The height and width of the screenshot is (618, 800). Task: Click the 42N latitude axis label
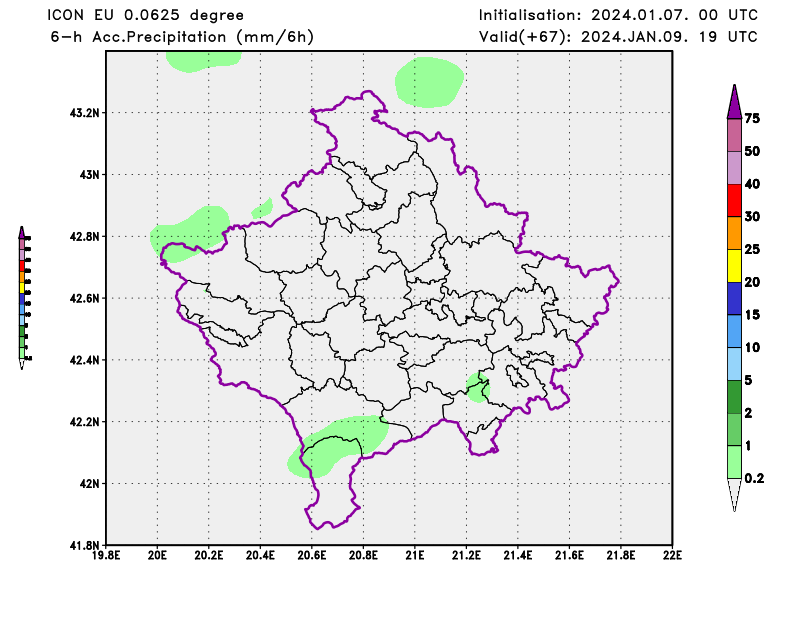[89, 484]
